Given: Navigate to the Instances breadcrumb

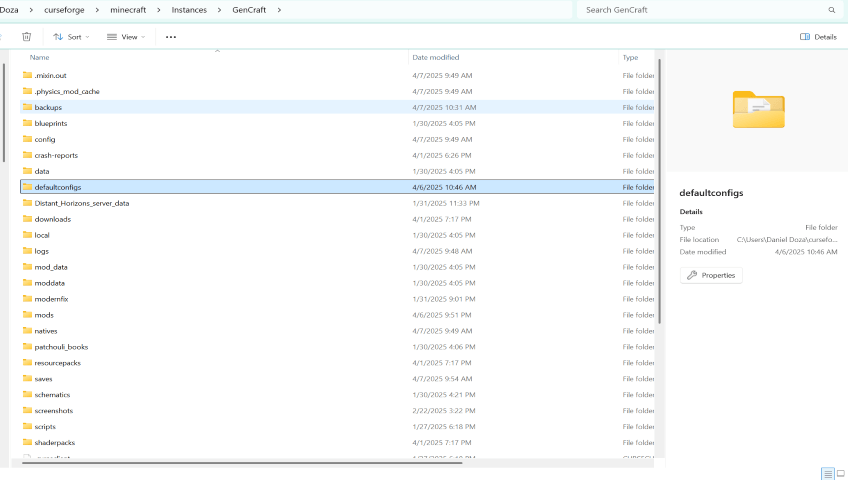Looking at the screenshot, I should point(189,10).
